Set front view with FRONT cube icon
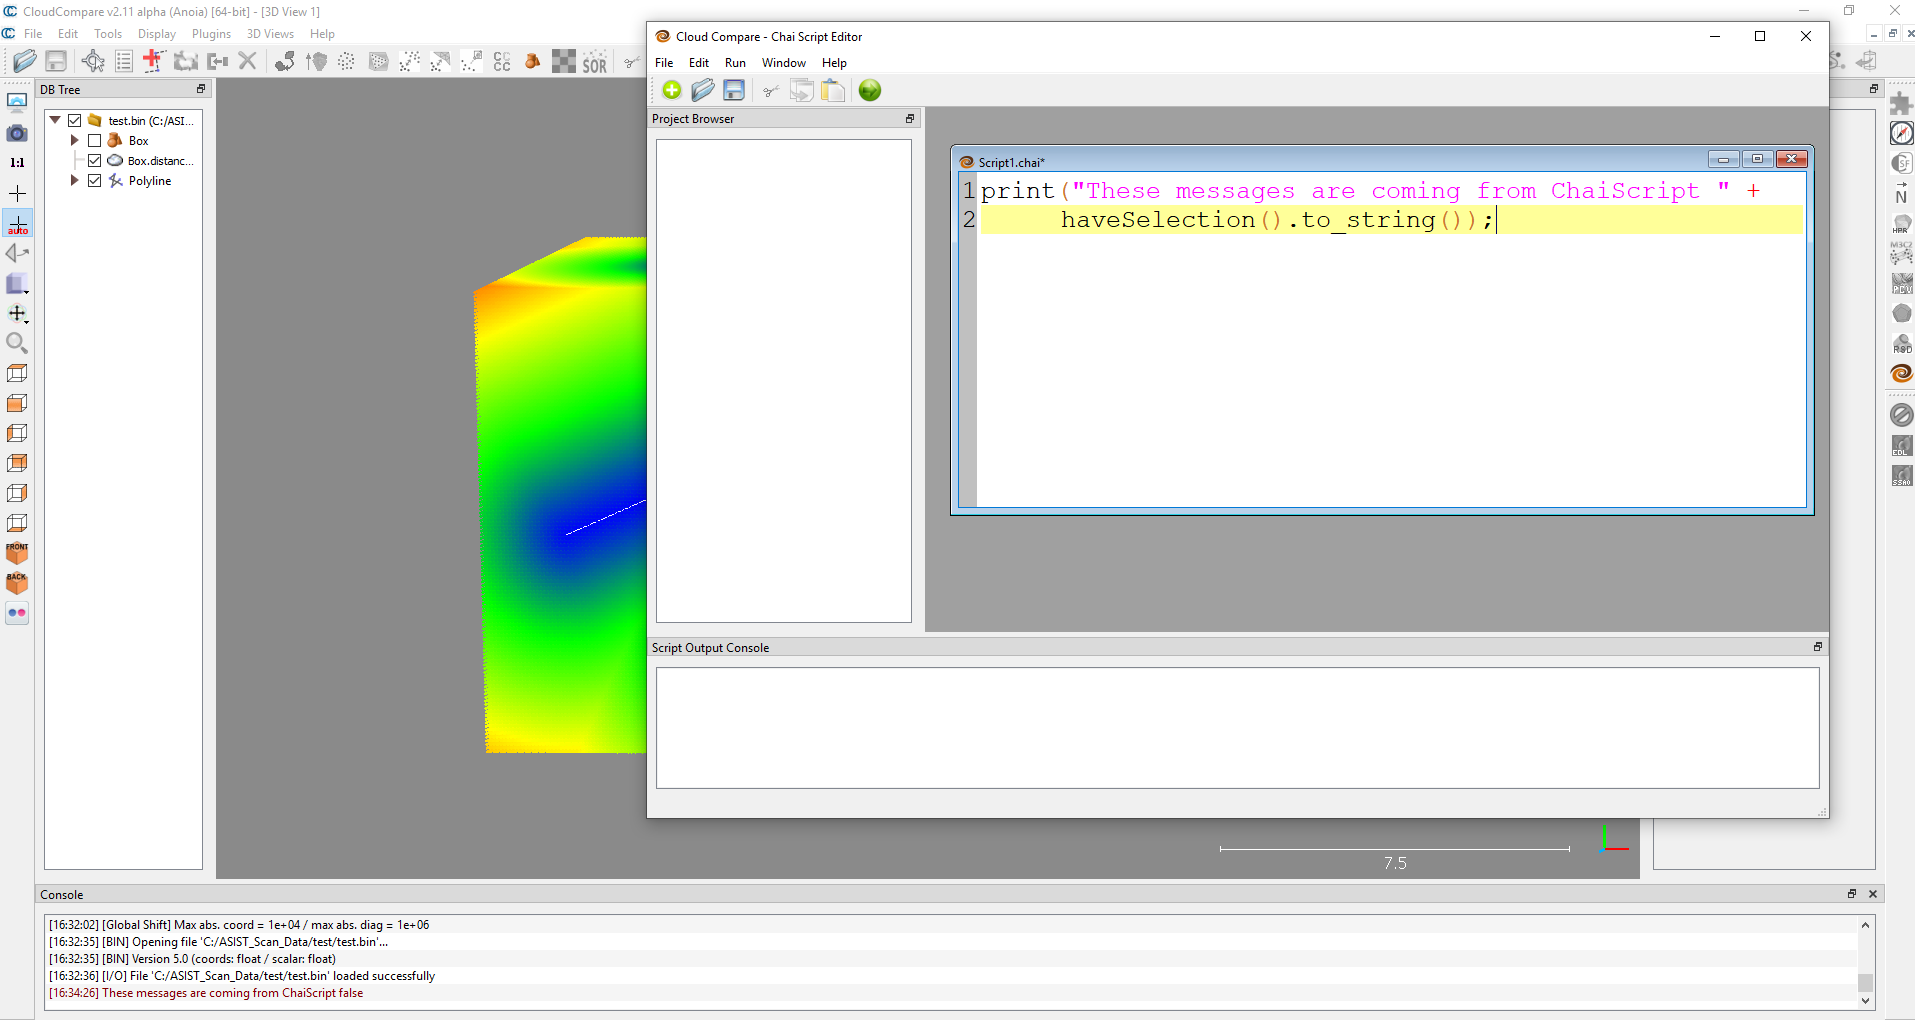1915x1020 pixels. pyautogui.click(x=17, y=553)
